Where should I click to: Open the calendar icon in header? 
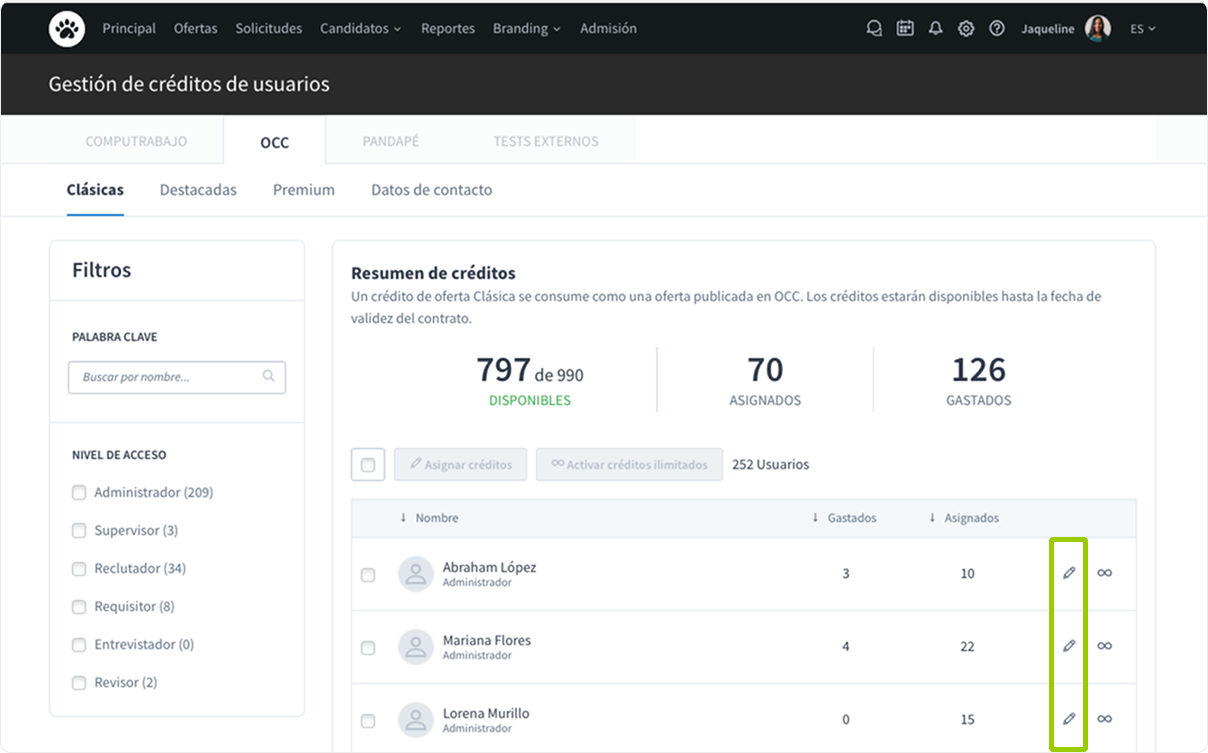905,29
